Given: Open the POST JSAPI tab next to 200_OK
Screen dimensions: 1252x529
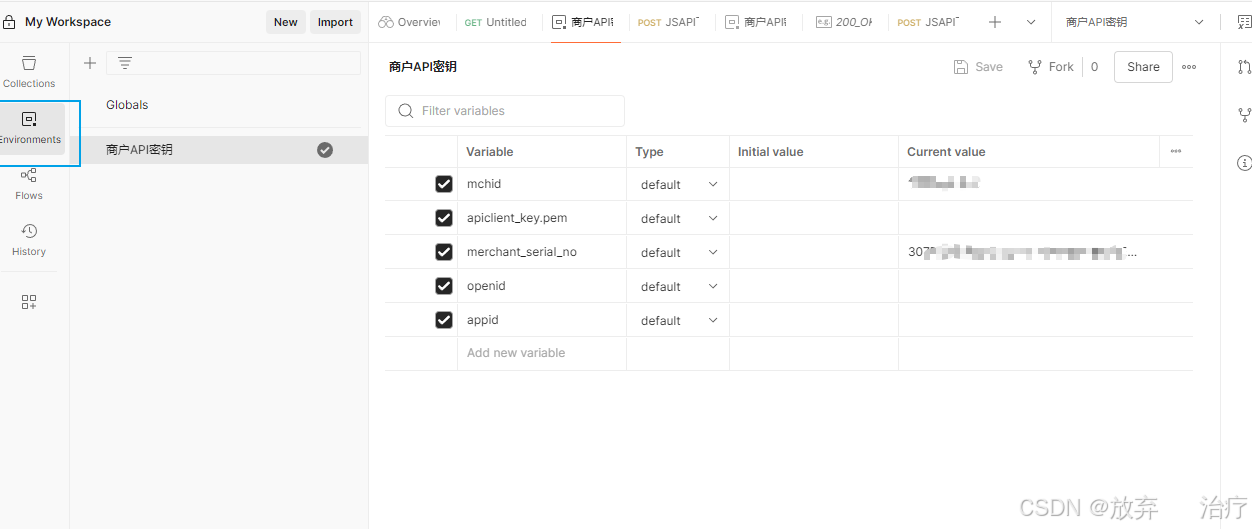Looking at the screenshot, I should point(928,22).
